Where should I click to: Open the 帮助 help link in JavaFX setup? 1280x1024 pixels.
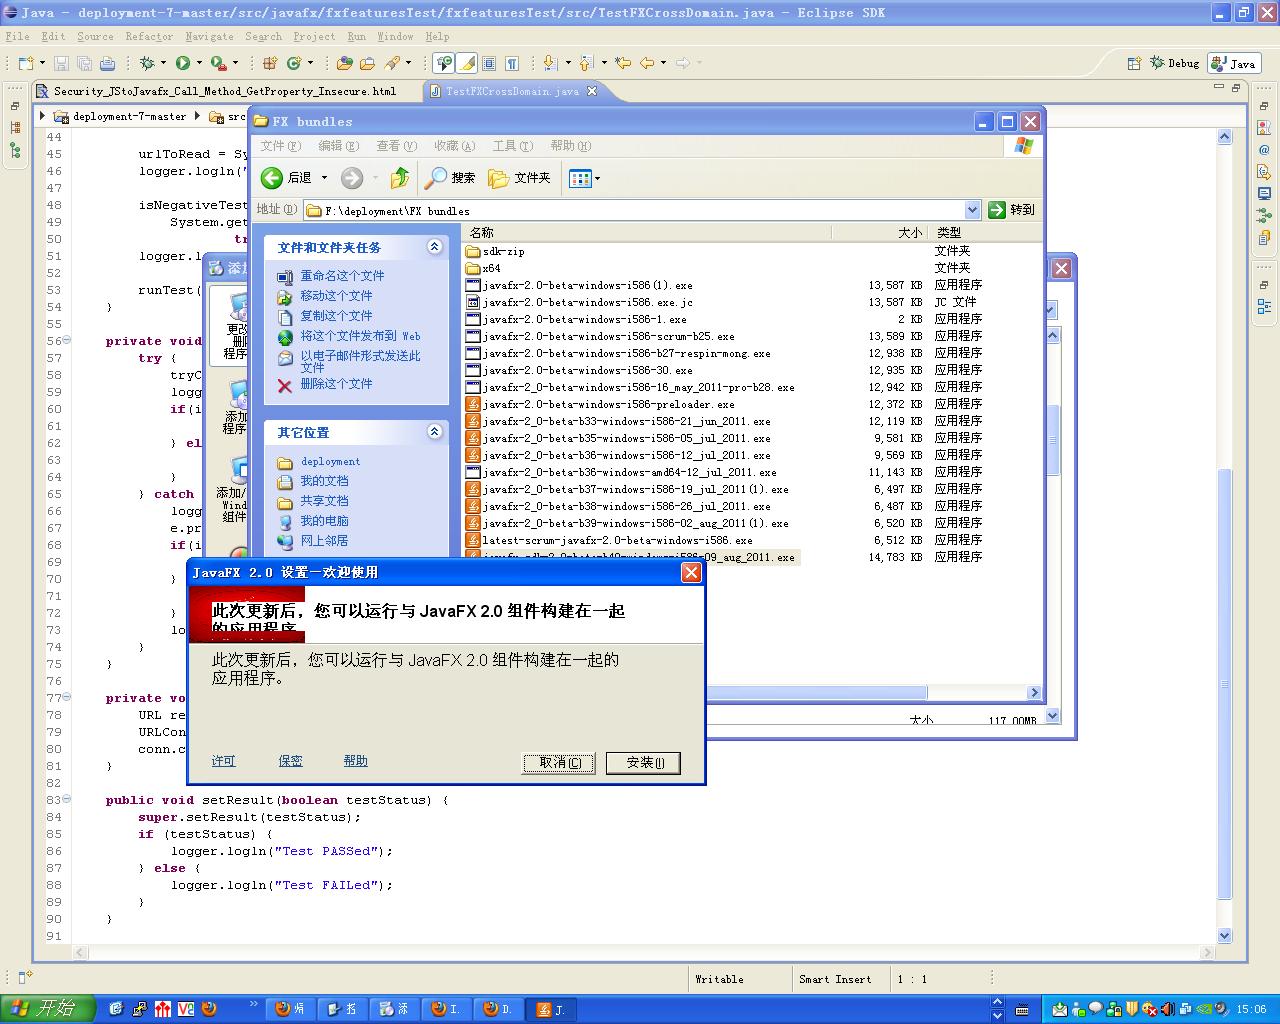pyautogui.click(x=355, y=761)
